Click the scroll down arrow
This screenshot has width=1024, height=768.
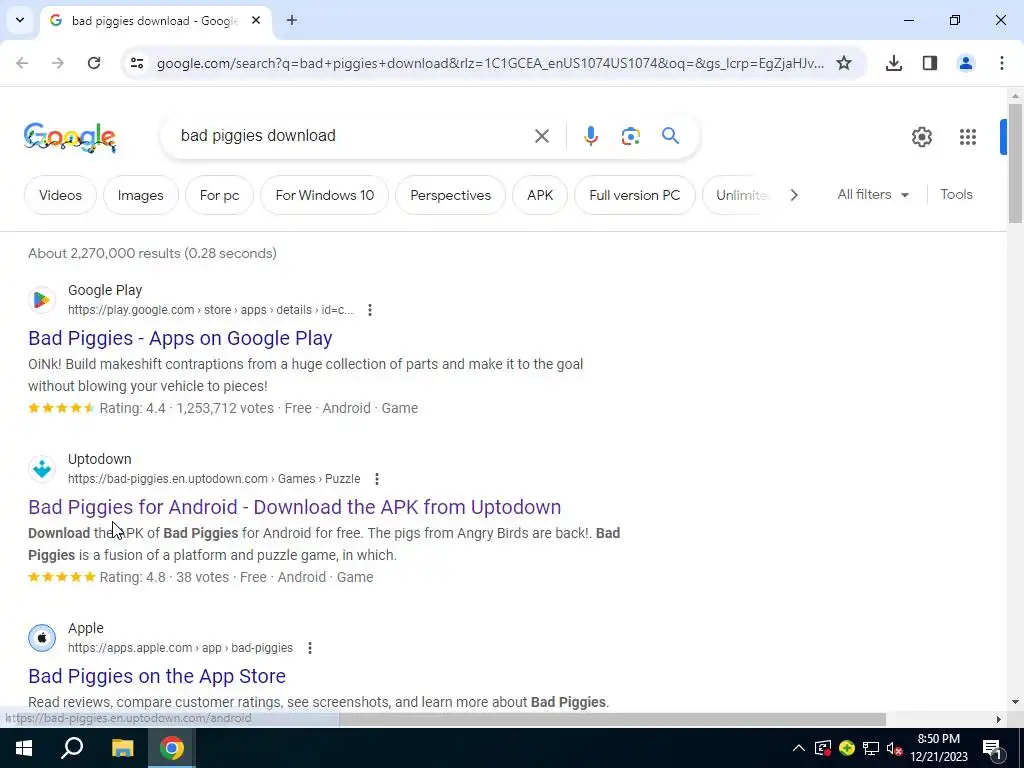[x=1015, y=702]
